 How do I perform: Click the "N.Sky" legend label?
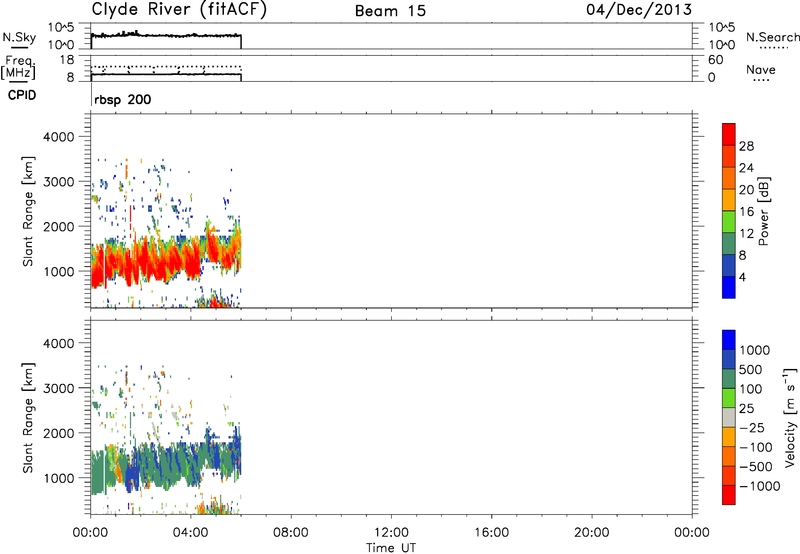coord(19,37)
